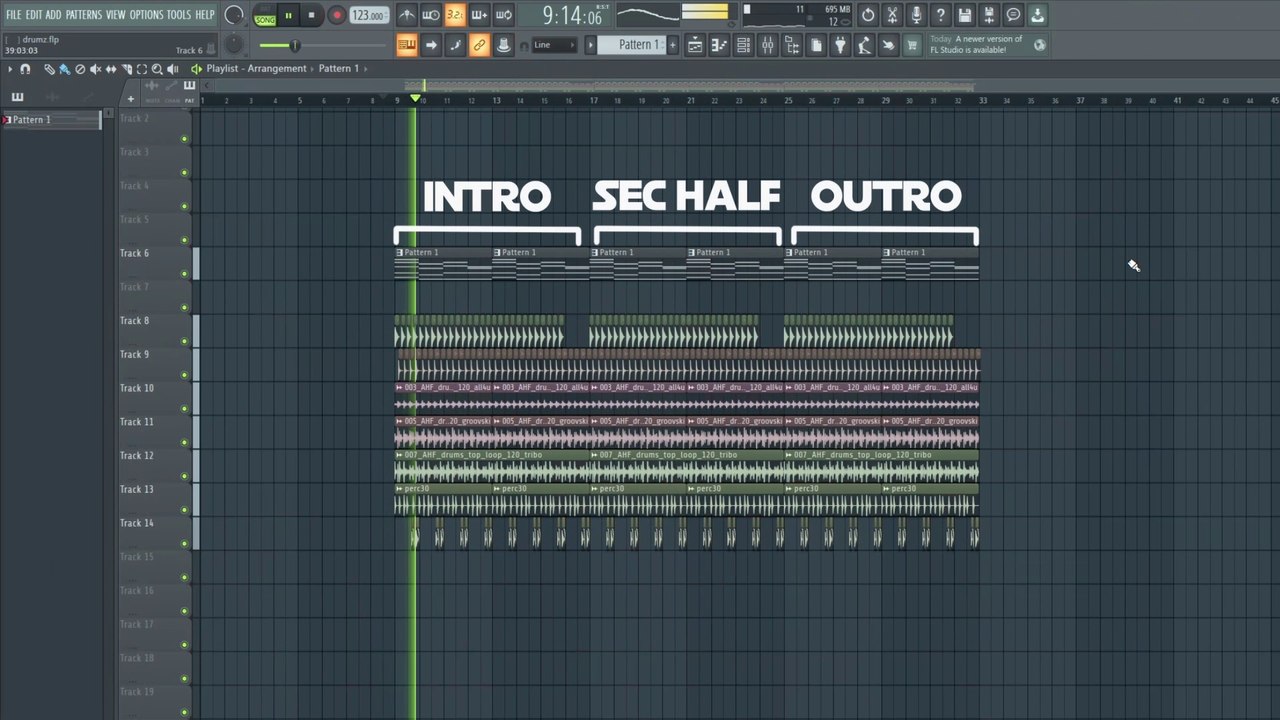Click the master pitch knob
Screen dimensions: 1280x720
pos(234,44)
